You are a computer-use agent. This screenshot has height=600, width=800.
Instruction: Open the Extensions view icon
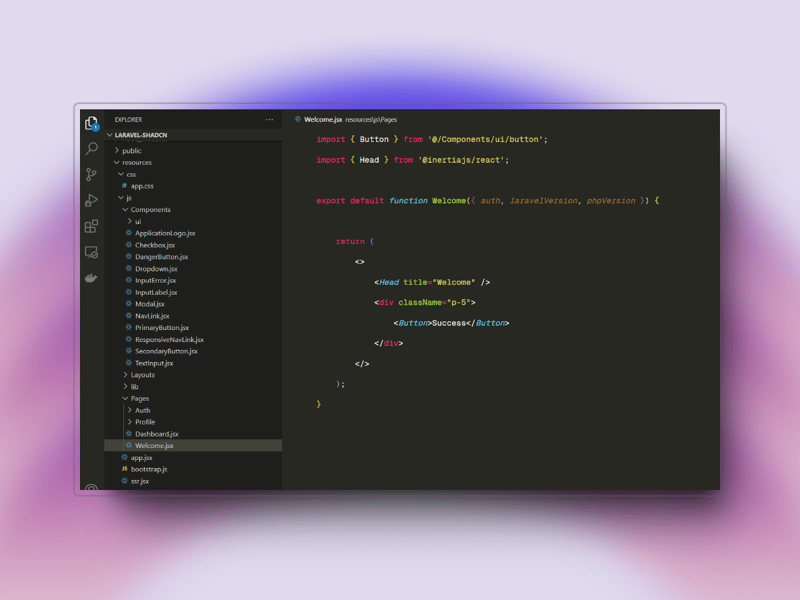tap(91, 226)
